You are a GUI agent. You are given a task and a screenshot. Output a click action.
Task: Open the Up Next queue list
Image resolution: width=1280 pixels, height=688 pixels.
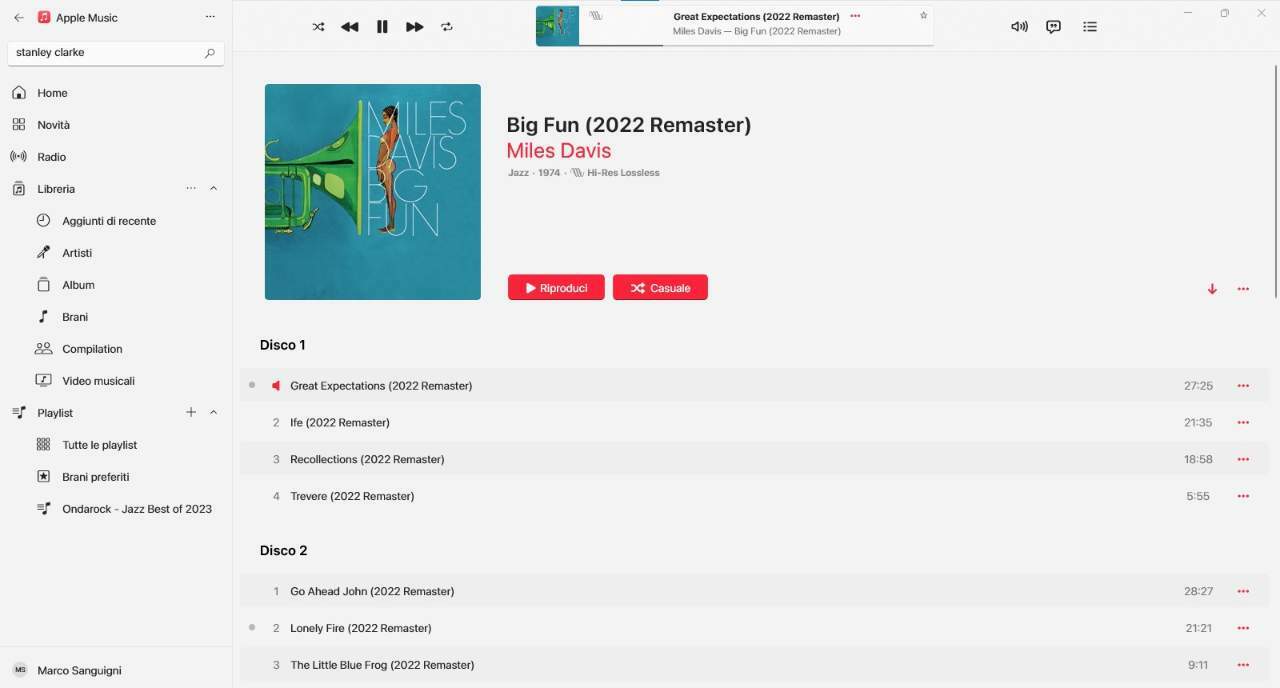[x=1090, y=27]
